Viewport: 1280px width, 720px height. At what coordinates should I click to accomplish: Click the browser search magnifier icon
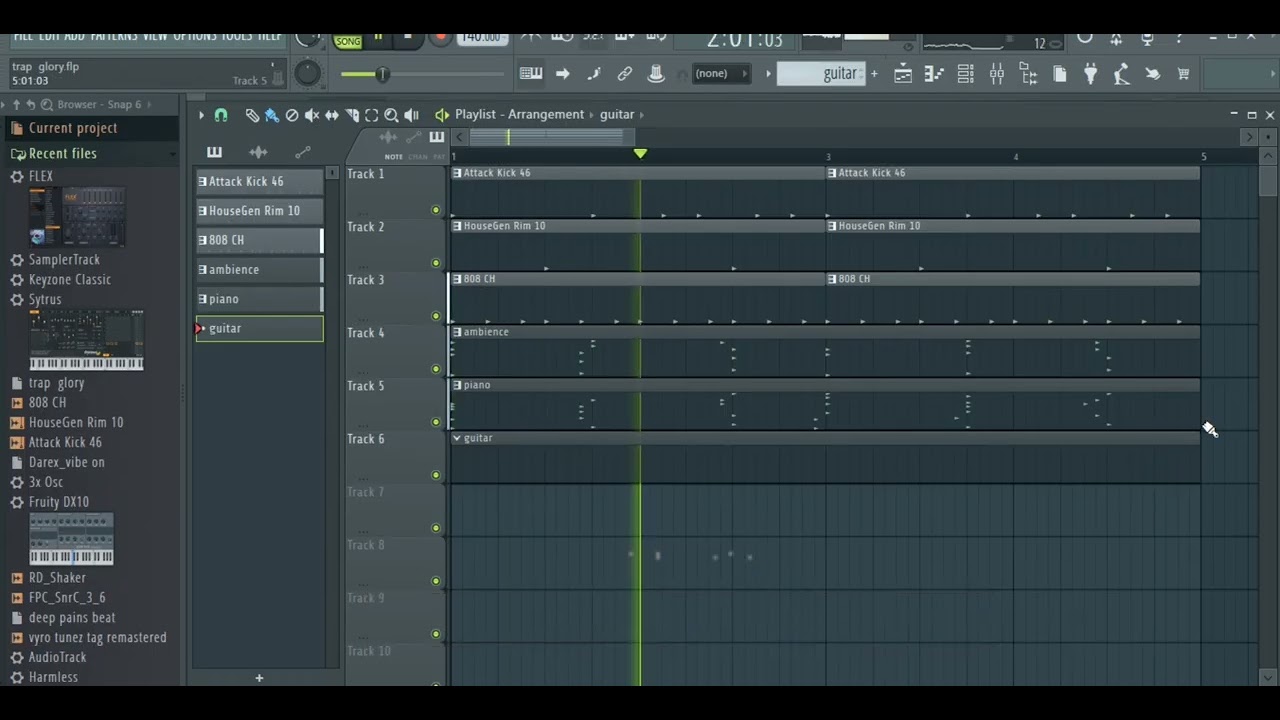pos(47,104)
